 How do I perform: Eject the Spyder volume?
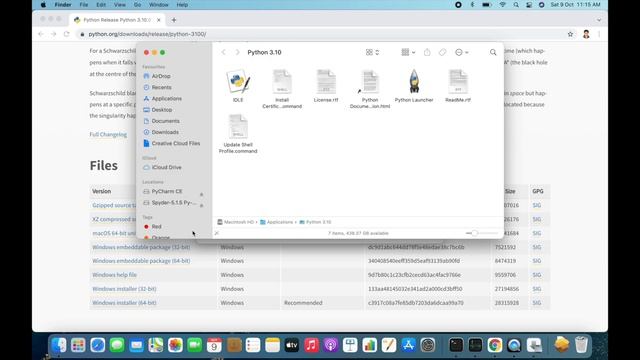click(x=201, y=206)
